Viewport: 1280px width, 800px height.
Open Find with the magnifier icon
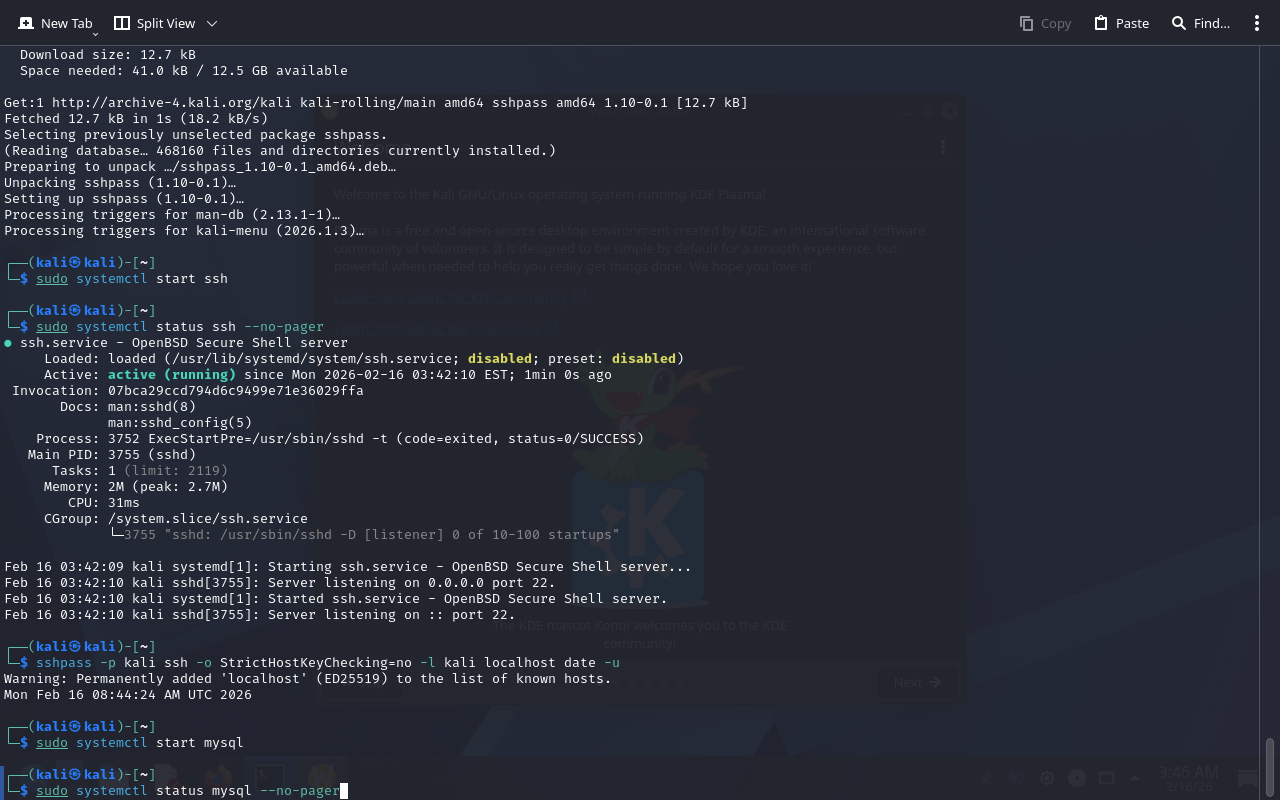[x=1179, y=23]
